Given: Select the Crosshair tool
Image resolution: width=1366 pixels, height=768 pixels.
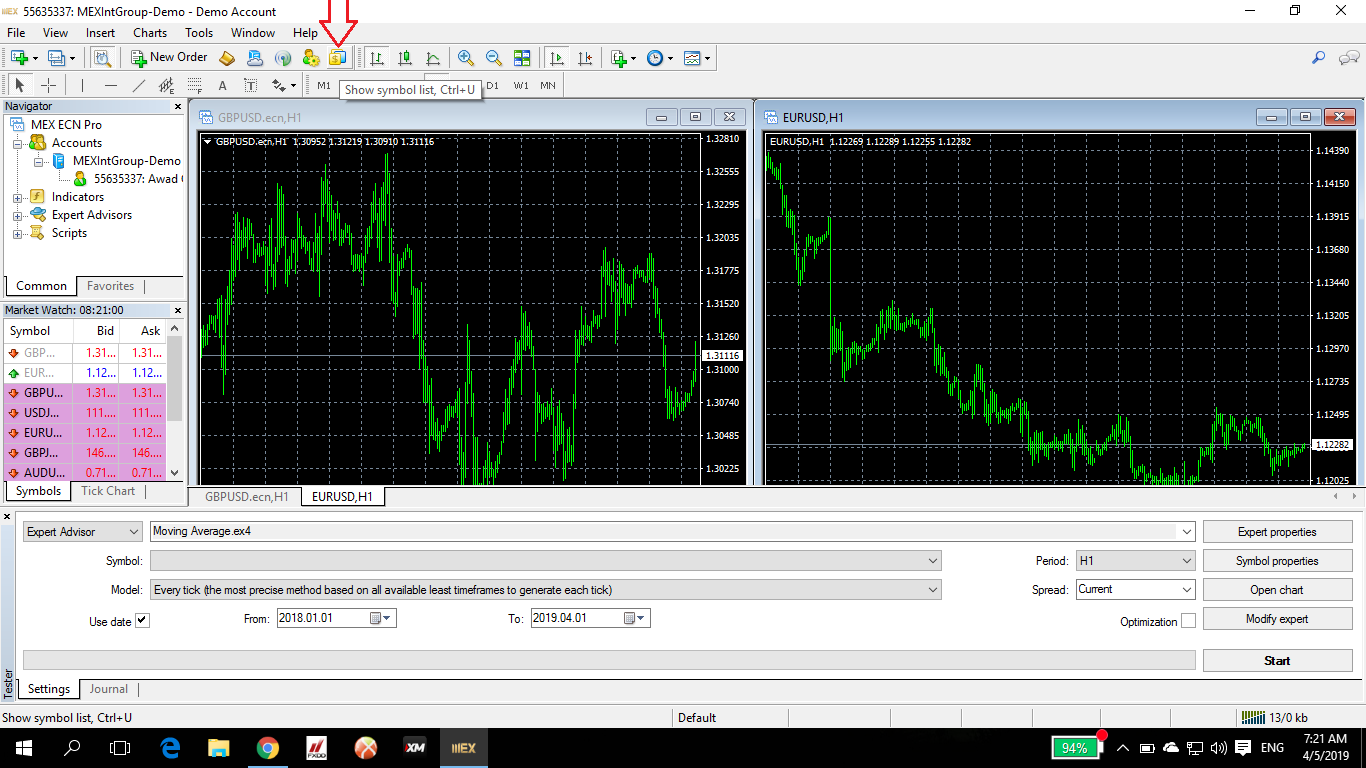Looking at the screenshot, I should [48, 85].
